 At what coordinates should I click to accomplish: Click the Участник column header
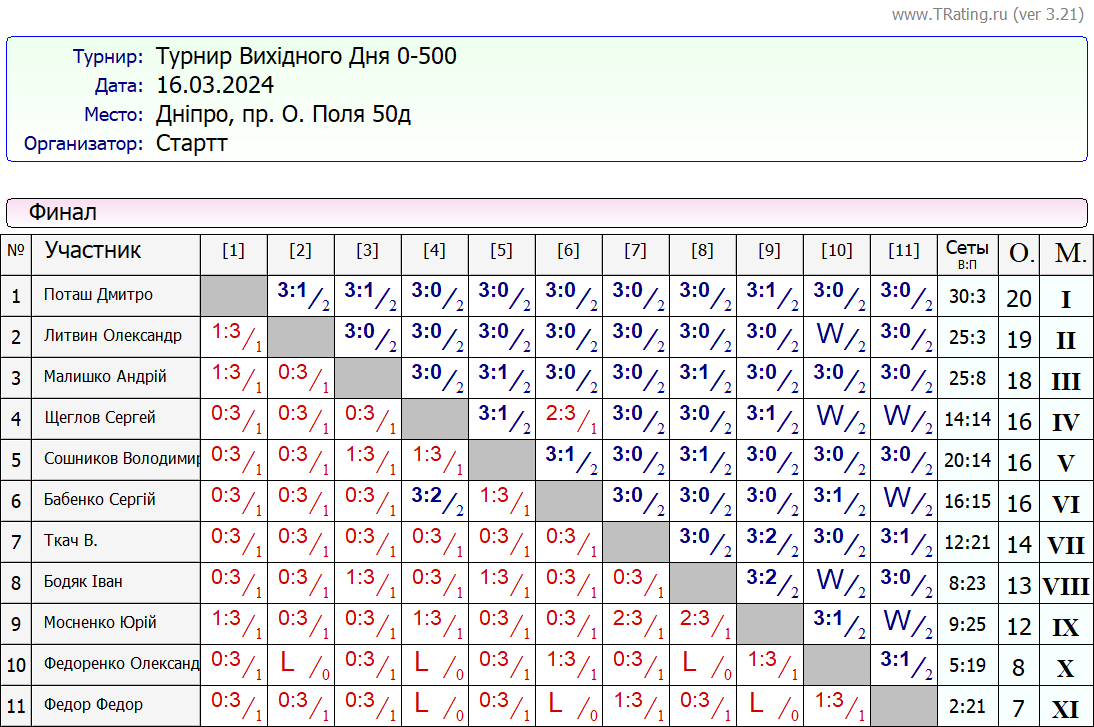[x=93, y=250]
